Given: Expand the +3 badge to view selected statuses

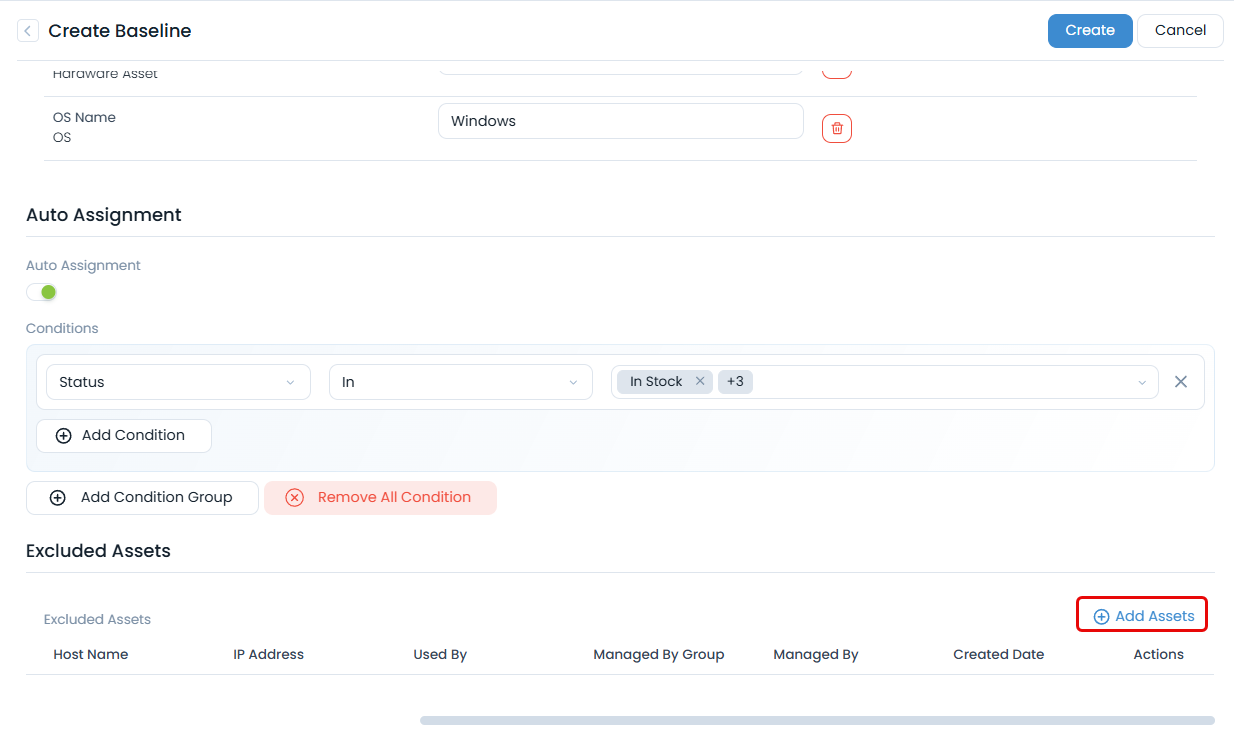Looking at the screenshot, I should (x=735, y=381).
